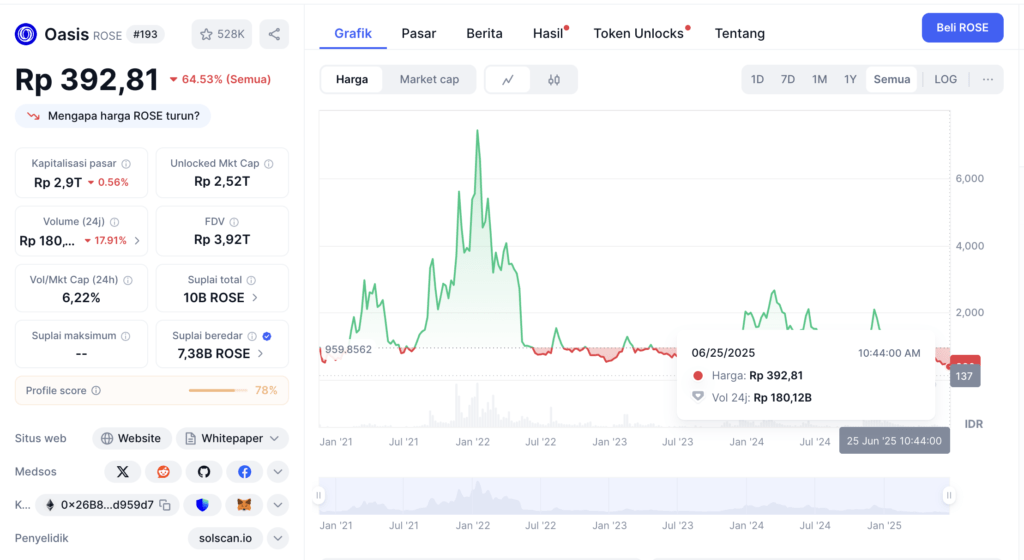The image size is (1024, 560).
Task: Click the #193 rank badge
Action: [x=145, y=34]
